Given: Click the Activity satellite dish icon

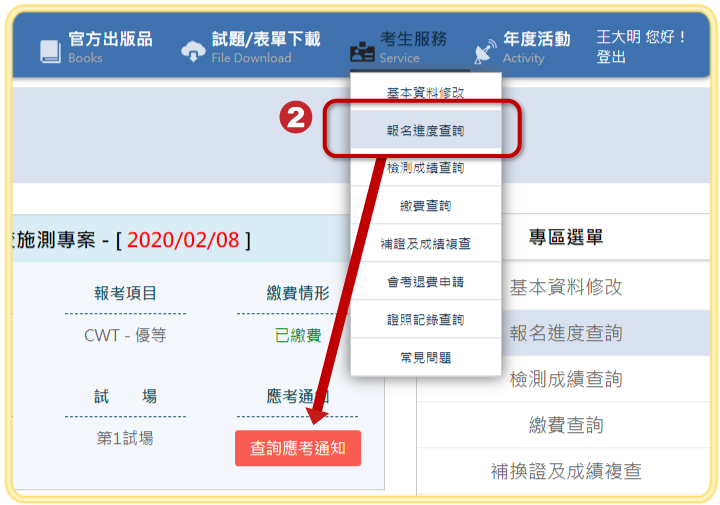Looking at the screenshot, I should click(x=485, y=51).
